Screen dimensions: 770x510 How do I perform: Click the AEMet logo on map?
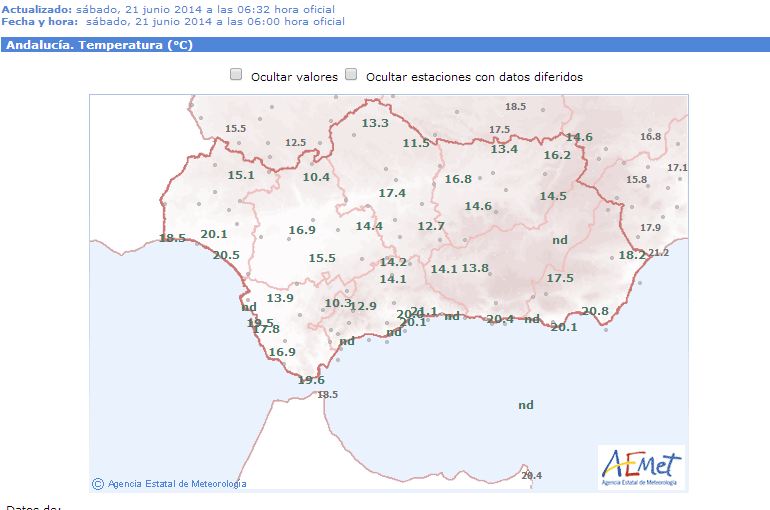pos(641,468)
